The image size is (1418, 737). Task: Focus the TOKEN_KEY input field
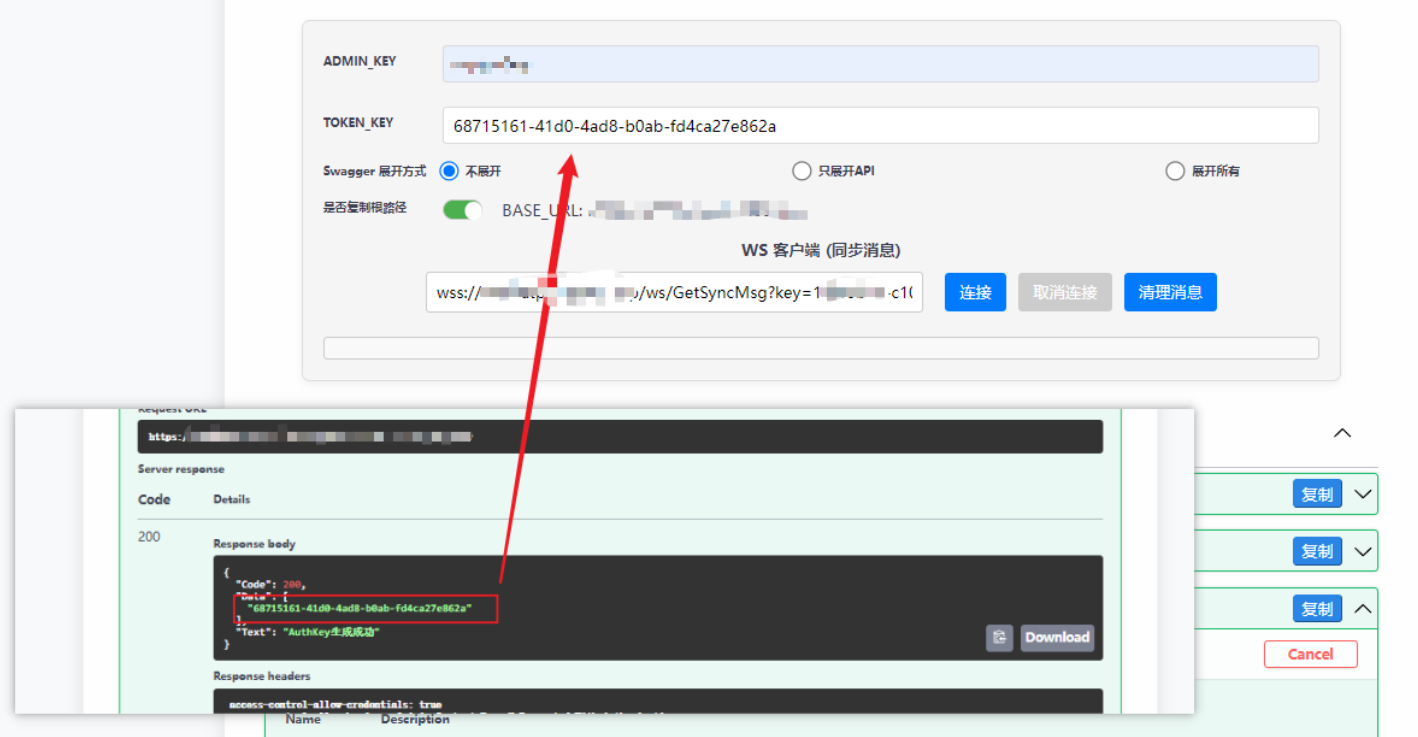[880, 126]
